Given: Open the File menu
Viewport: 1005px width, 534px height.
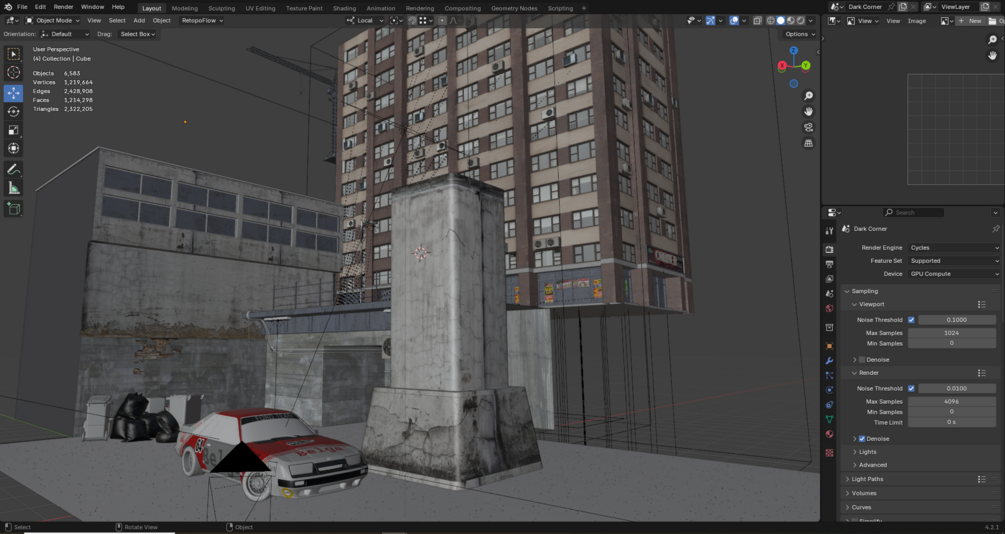Looking at the screenshot, I should click(22, 7).
